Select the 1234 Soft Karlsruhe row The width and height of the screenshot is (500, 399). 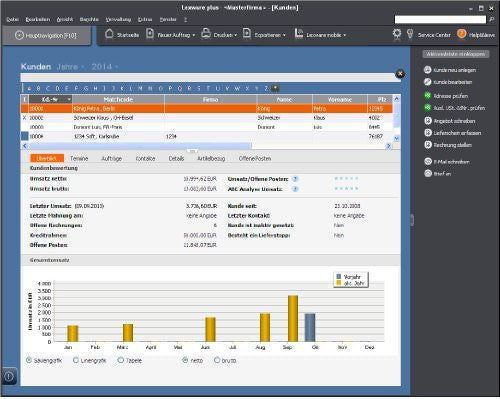coord(207,136)
